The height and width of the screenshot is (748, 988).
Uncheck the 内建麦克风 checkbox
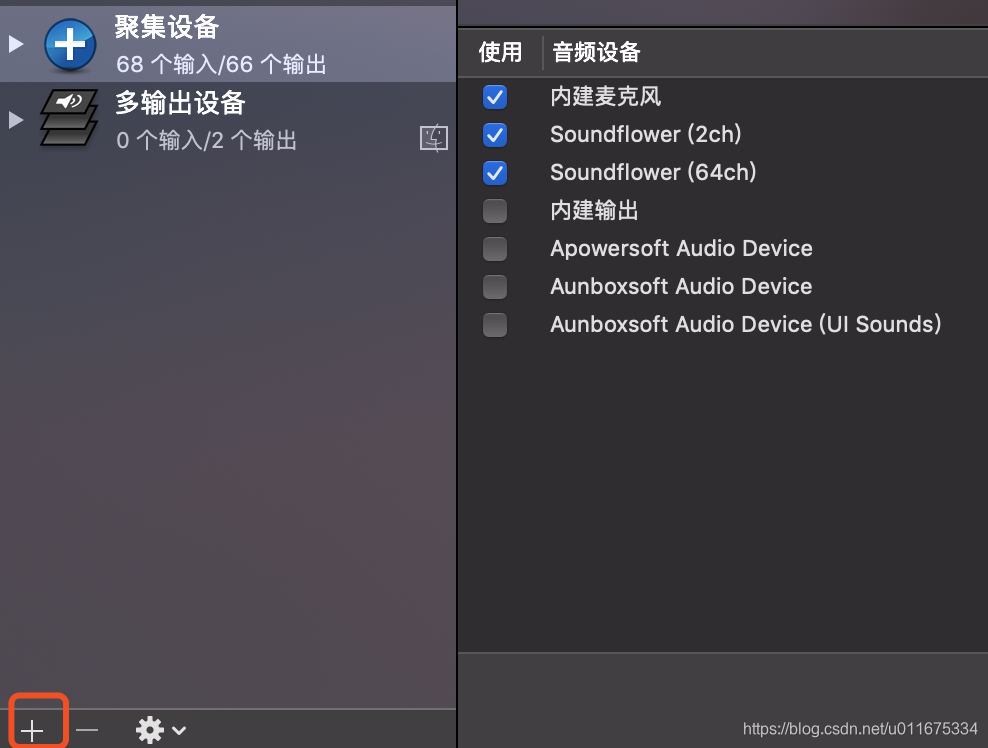coord(495,97)
